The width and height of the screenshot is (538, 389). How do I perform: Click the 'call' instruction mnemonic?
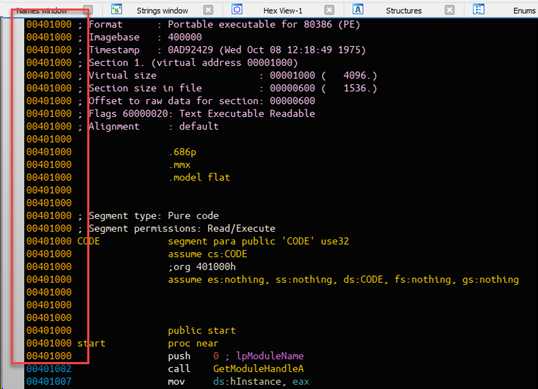click(x=179, y=368)
